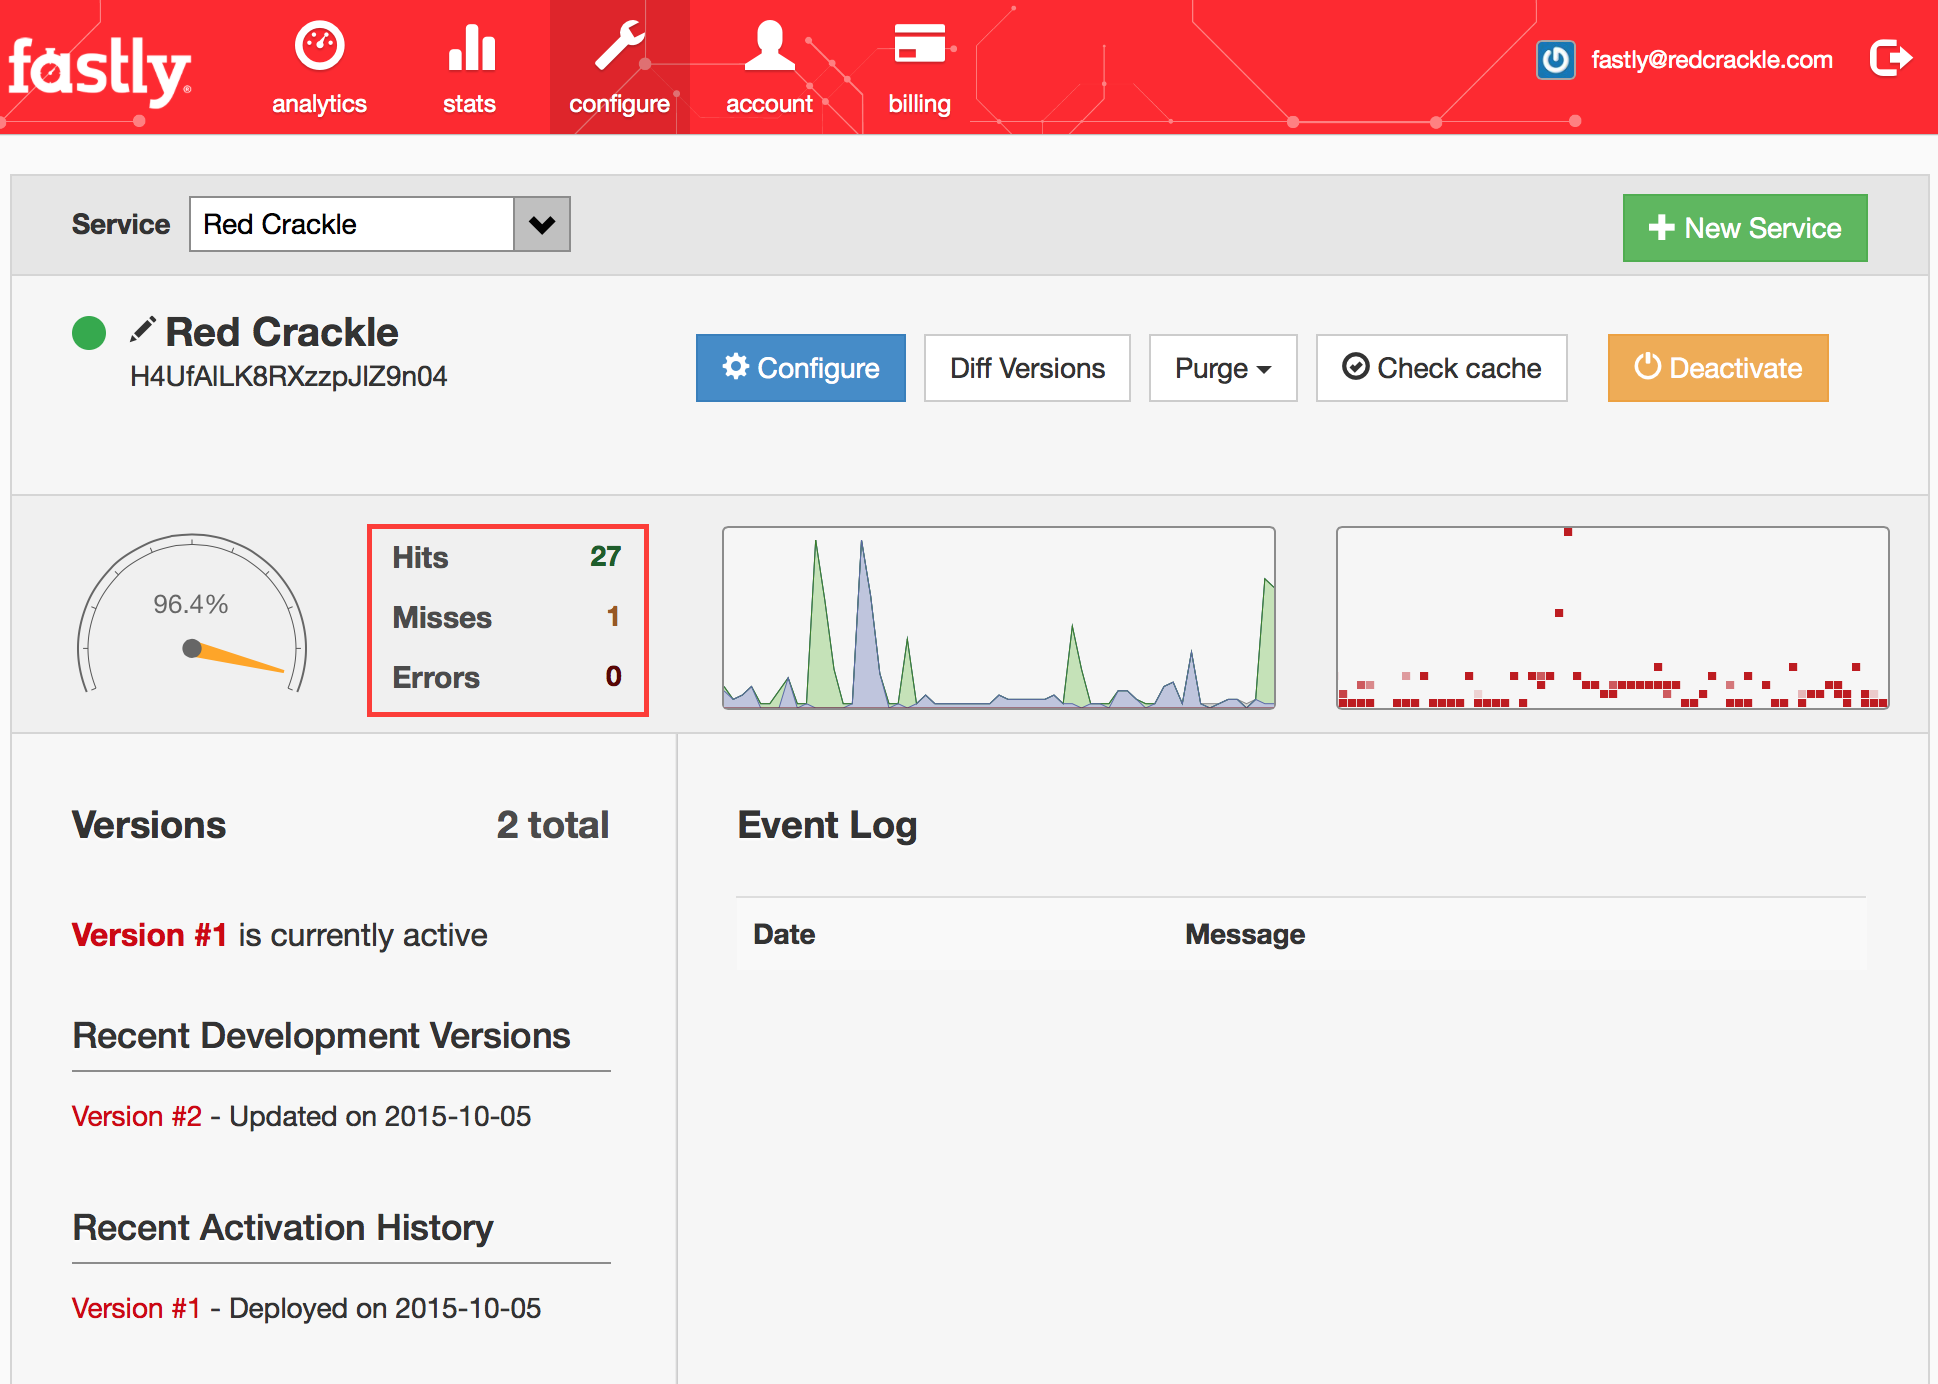Click the service ID H4UfAlLK8RXzzpJlZ9n04

click(288, 376)
